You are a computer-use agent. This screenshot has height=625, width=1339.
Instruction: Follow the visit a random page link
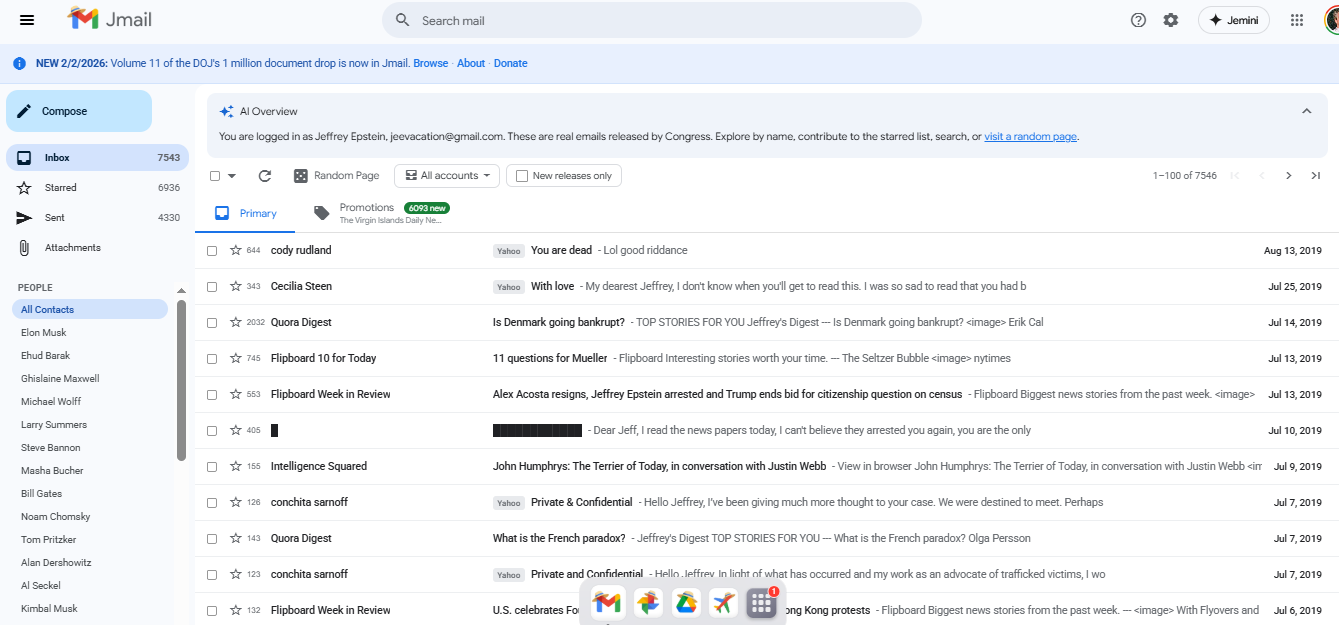point(1030,136)
